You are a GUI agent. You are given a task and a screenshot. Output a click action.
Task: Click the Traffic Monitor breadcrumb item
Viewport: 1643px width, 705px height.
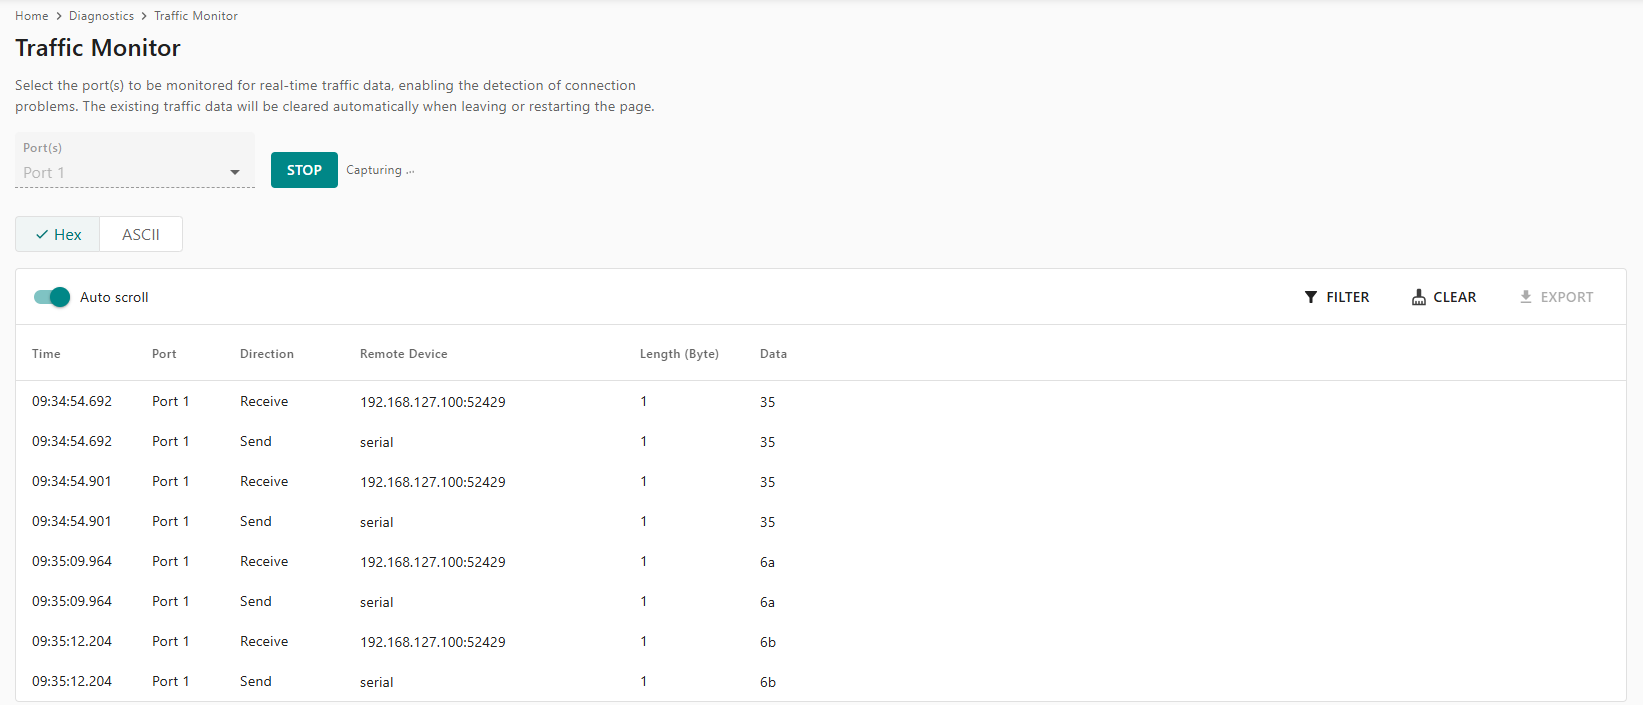196,16
